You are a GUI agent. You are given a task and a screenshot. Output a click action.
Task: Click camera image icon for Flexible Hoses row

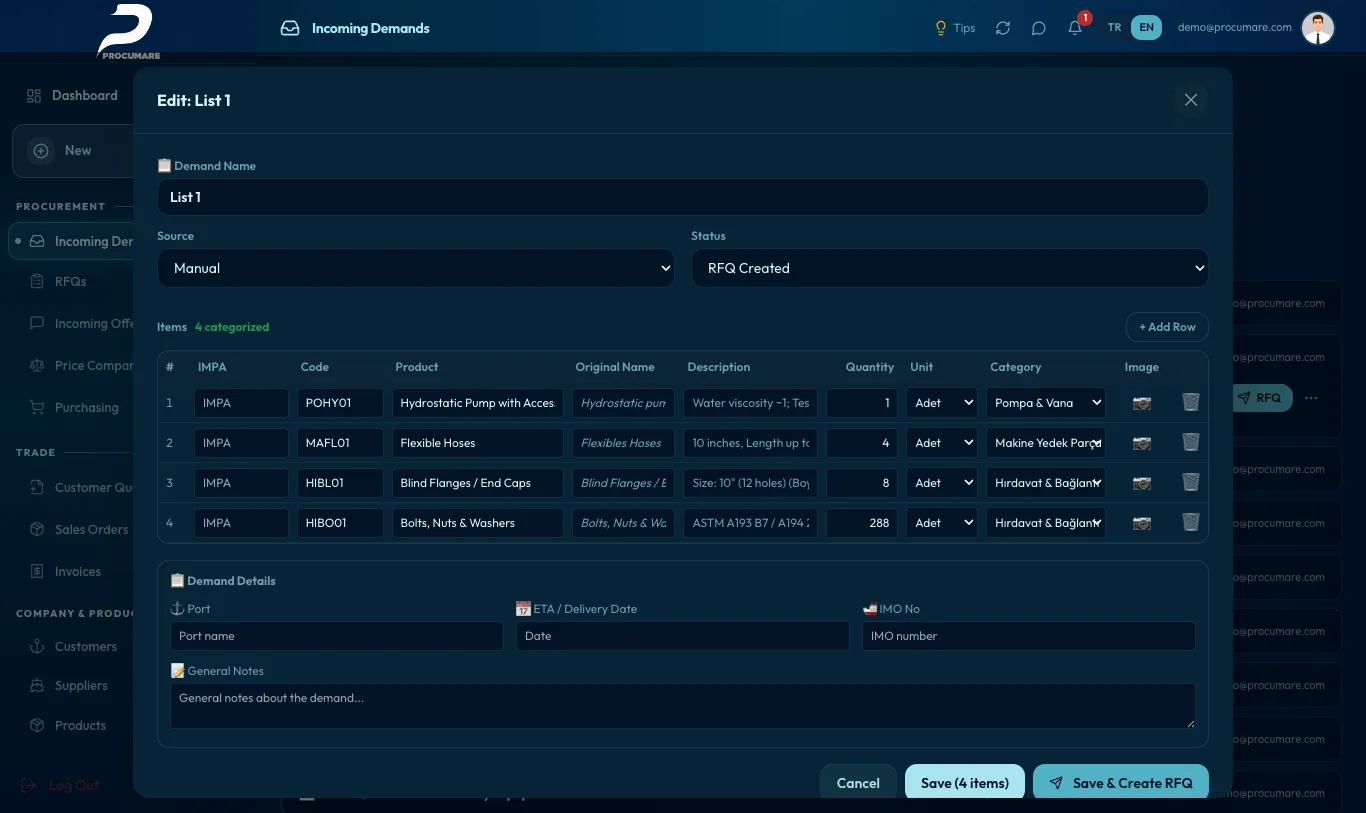pyautogui.click(x=1141, y=443)
